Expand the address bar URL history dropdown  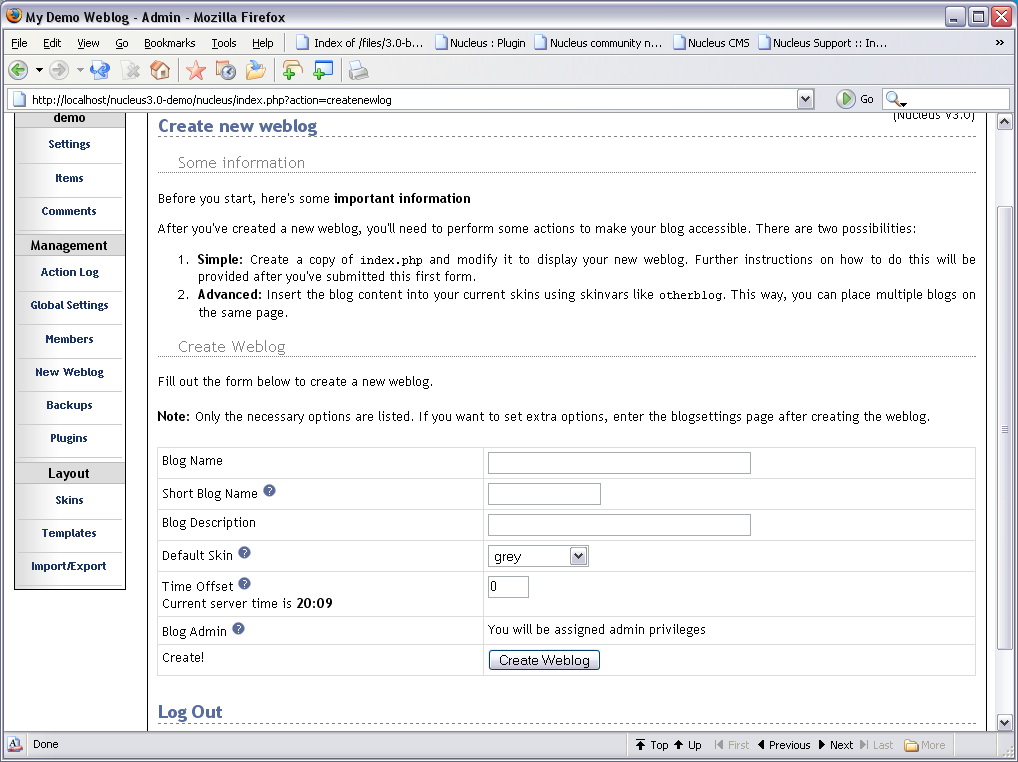pyautogui.click(x=806, y=99)
